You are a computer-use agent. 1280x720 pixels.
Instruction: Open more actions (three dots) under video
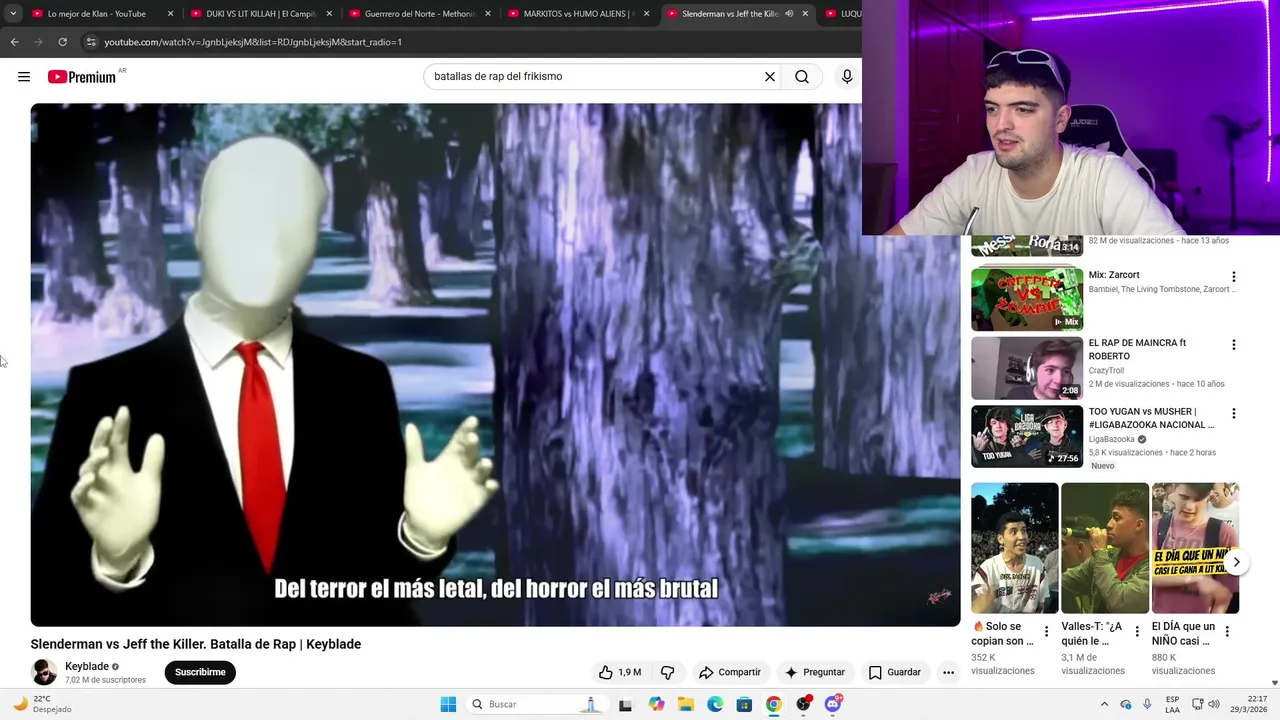point(948,672)
